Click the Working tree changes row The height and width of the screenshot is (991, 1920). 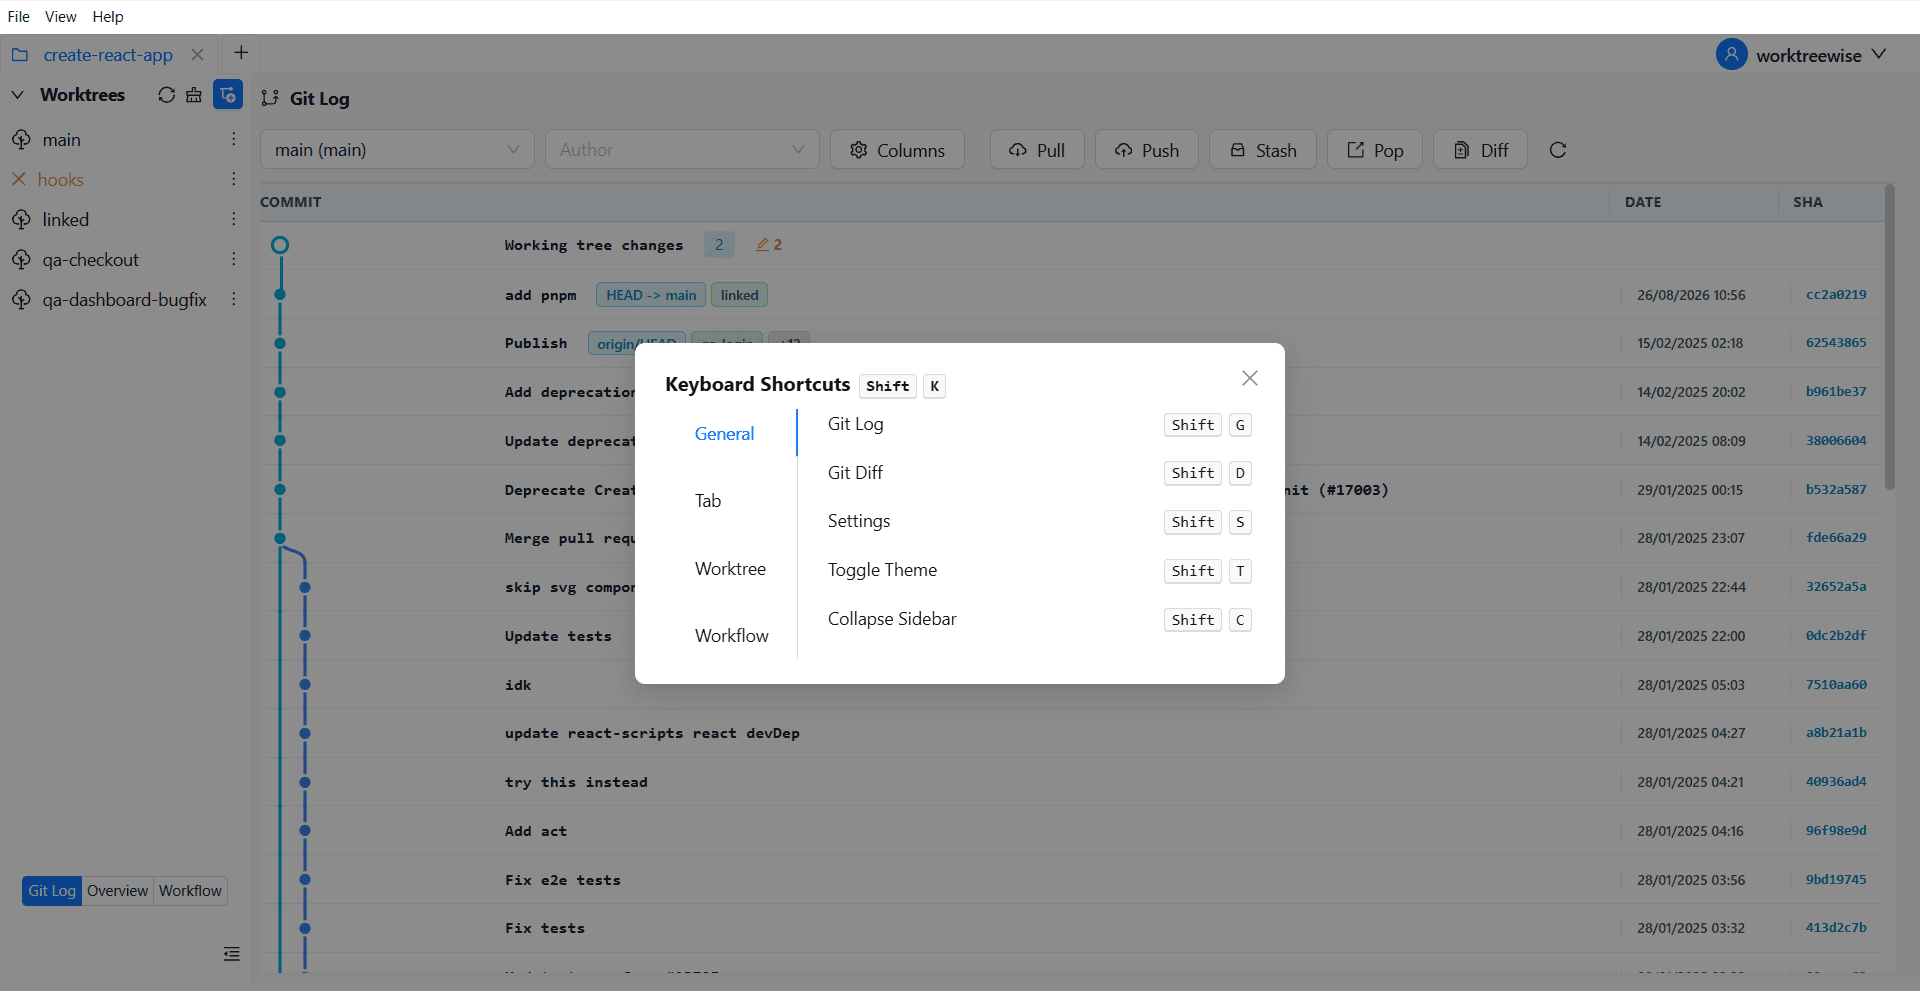(1070, 245)
